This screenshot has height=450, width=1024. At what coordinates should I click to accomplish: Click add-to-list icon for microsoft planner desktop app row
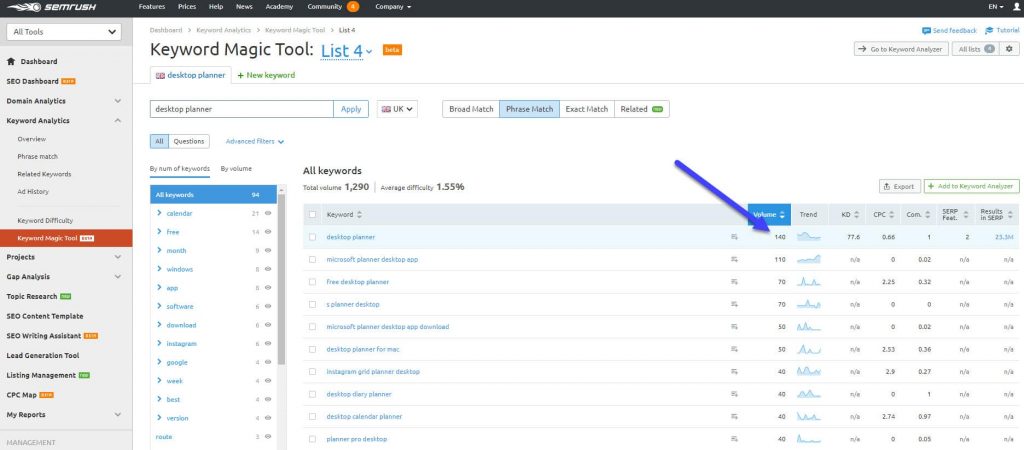[734, 259]
